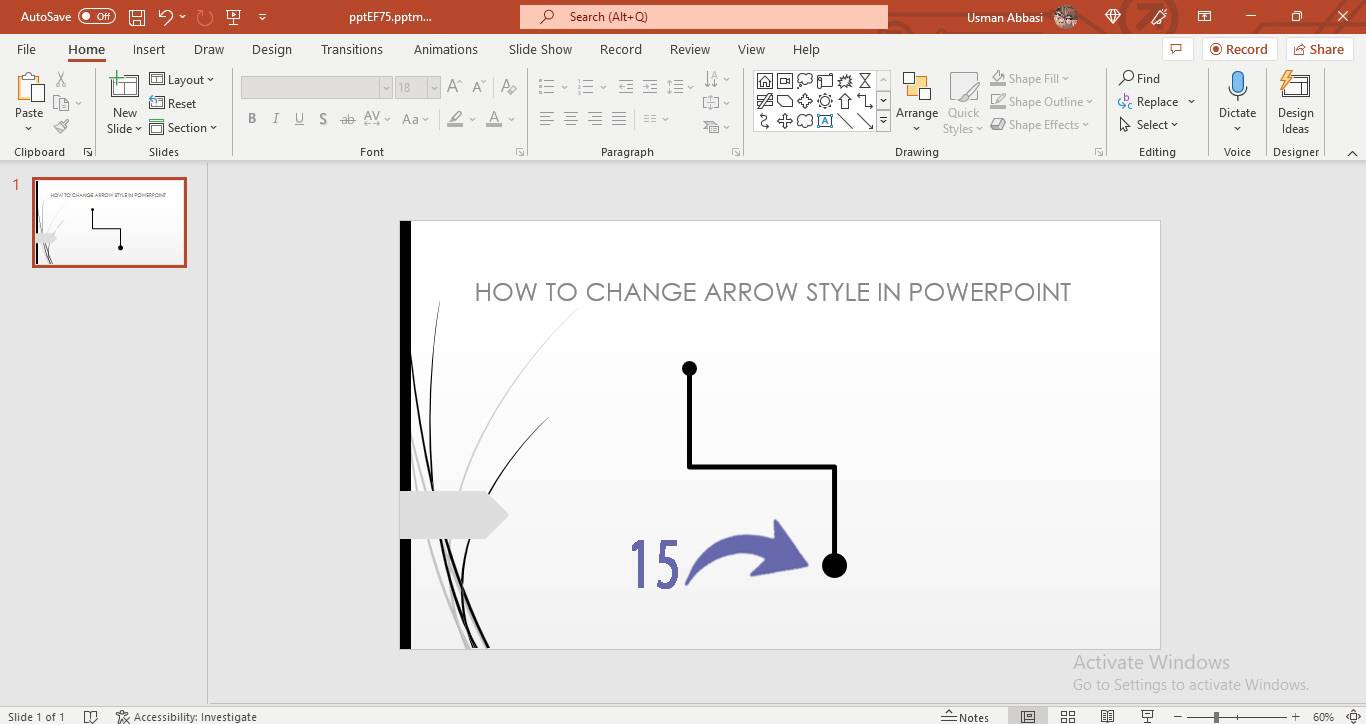1366x724 pixels.
Task: Switch to the Insert tab
Action: point(149,49)
